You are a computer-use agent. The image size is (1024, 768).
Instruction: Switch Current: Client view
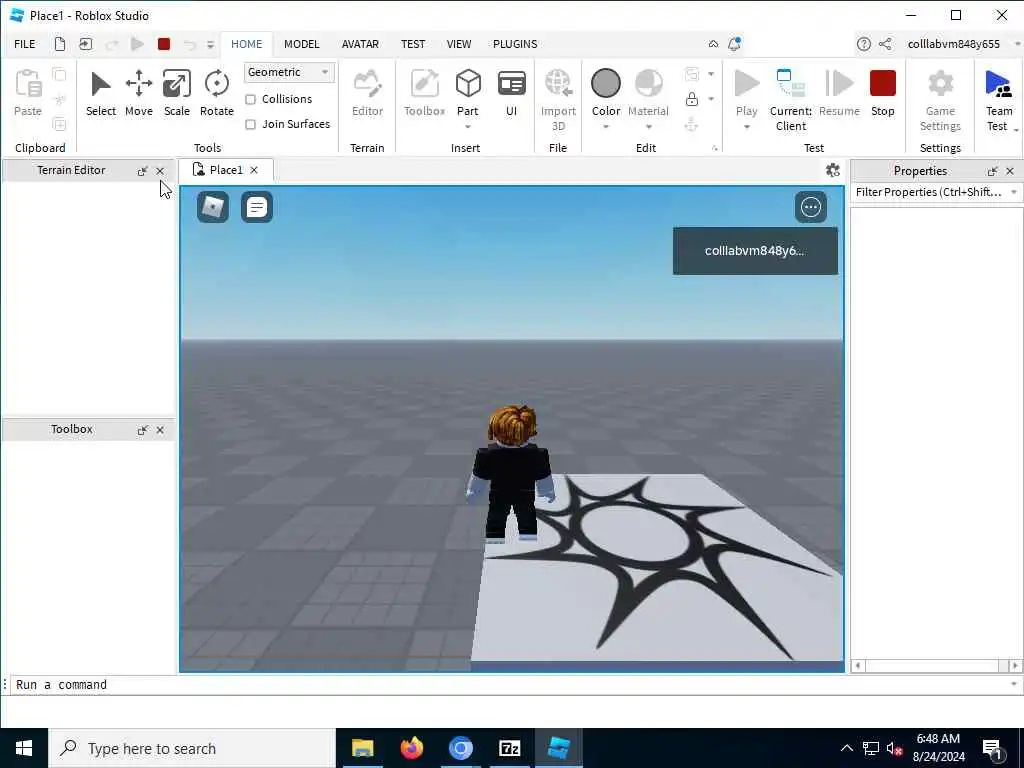coord(791,99)
